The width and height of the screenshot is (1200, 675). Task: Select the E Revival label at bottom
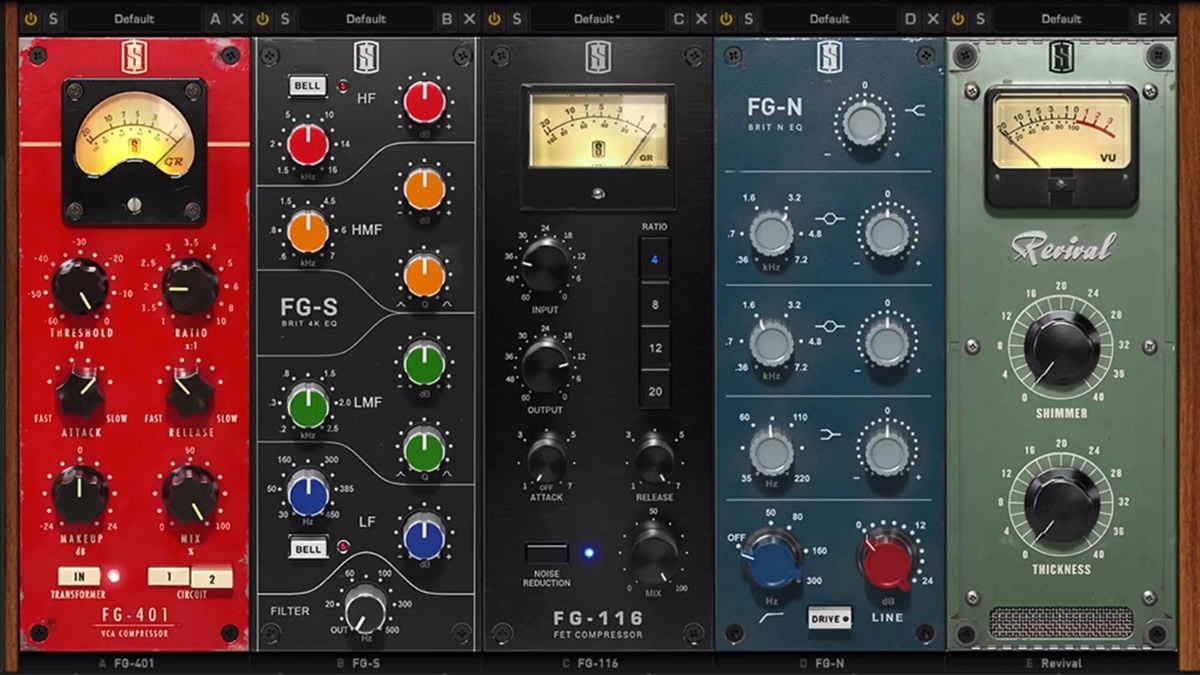click(1053, 663)
